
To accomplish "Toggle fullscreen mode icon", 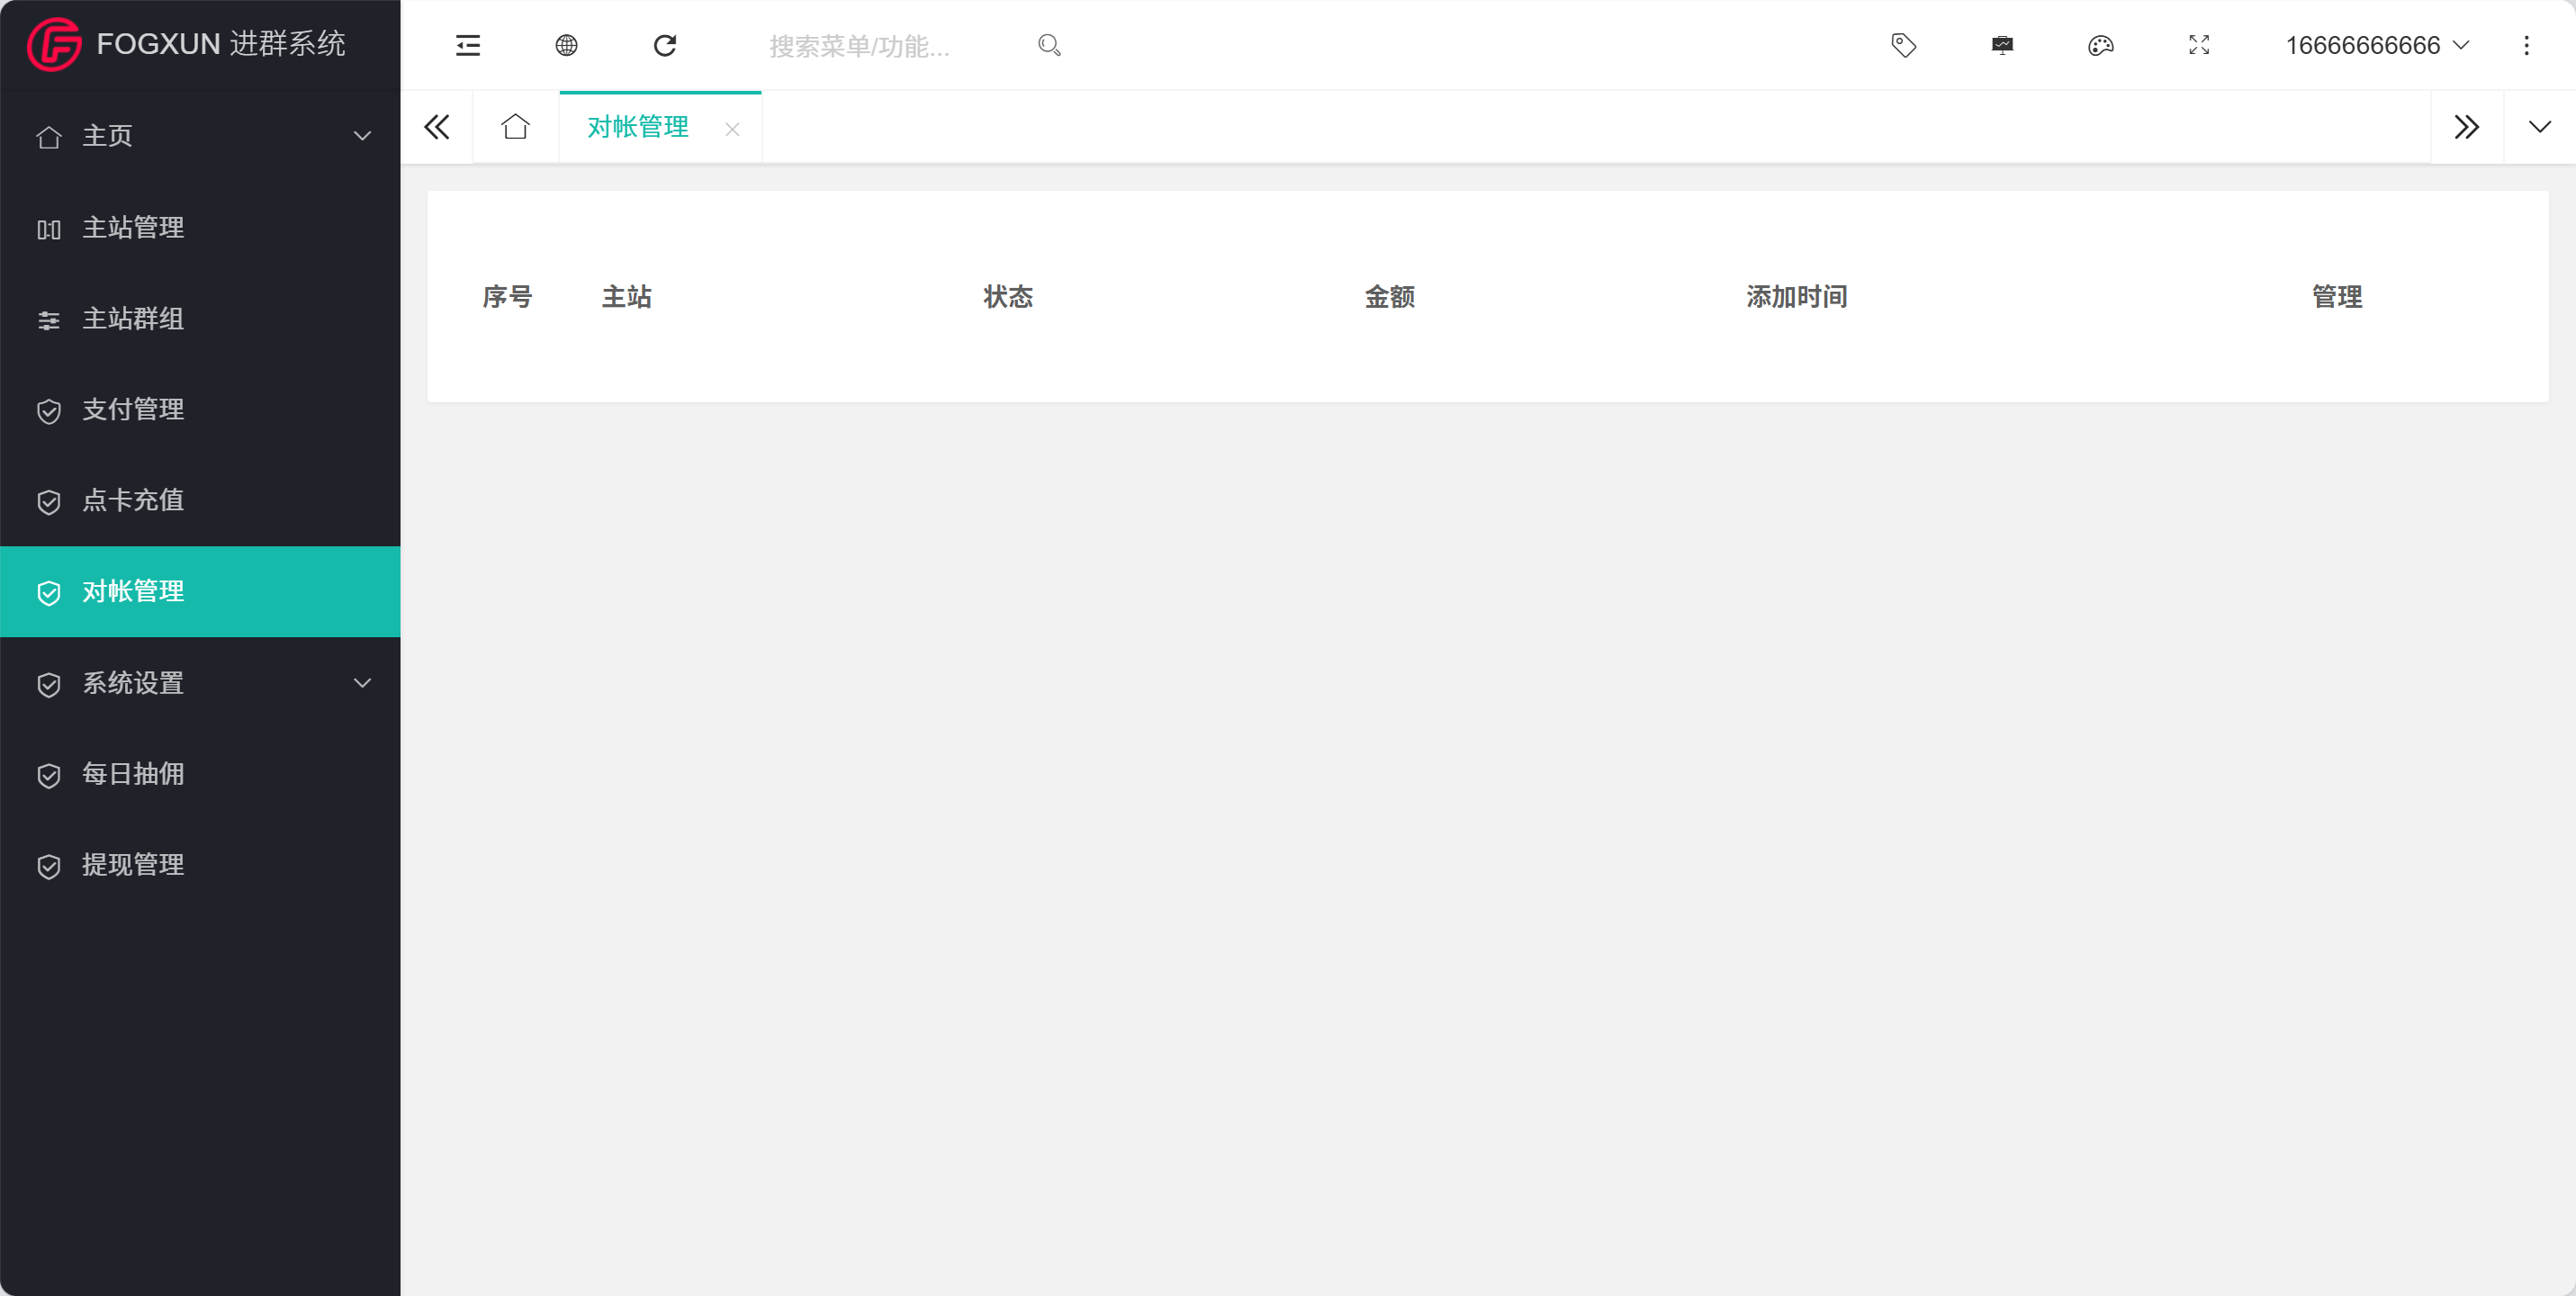I will [x=2199, y=45].
